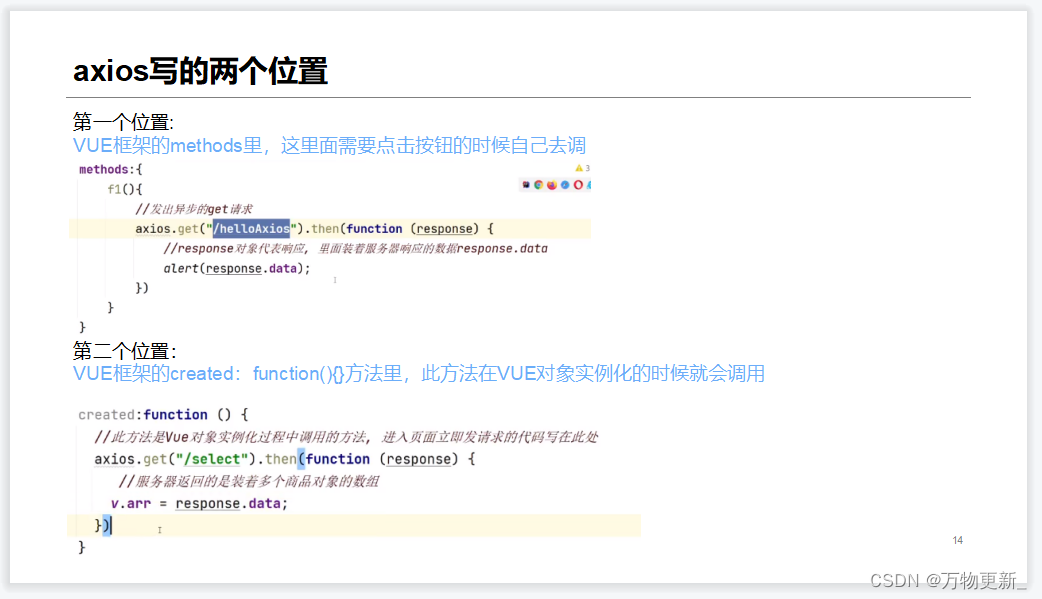1042x599 pixels.
Task: Open preview in Chrome browser icon
Action: (539, 185)
